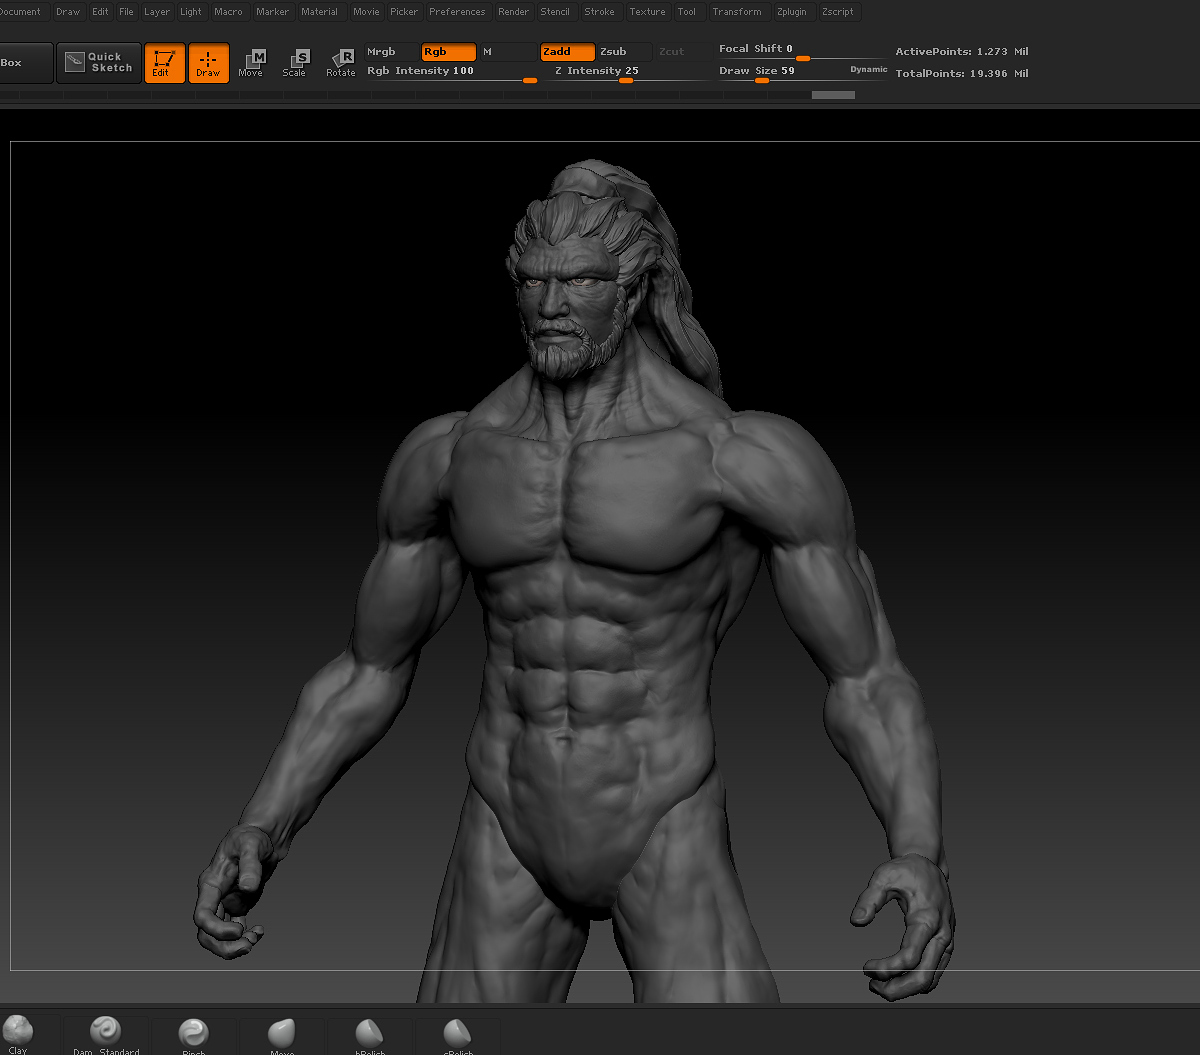This screenshot has width=1200, height=1055.
Task: Adjust the Z Intensity slider
Action: pyautogui.click(x=627, y=72)
